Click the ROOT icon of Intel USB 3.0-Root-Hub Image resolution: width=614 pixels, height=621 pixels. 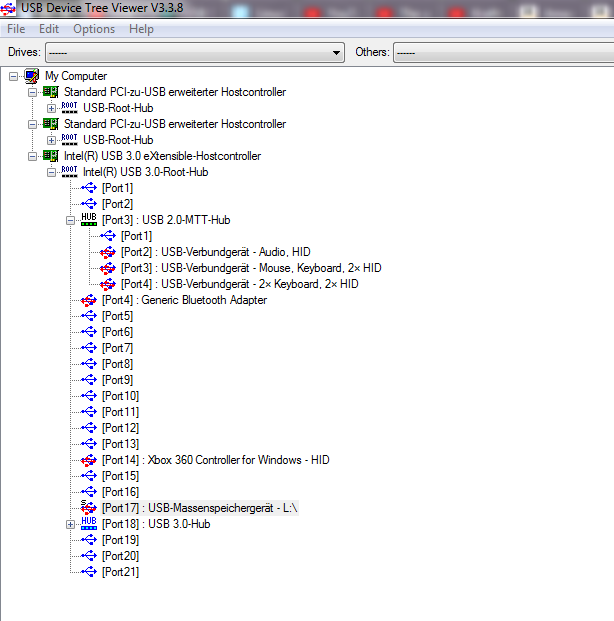(69, 171)
